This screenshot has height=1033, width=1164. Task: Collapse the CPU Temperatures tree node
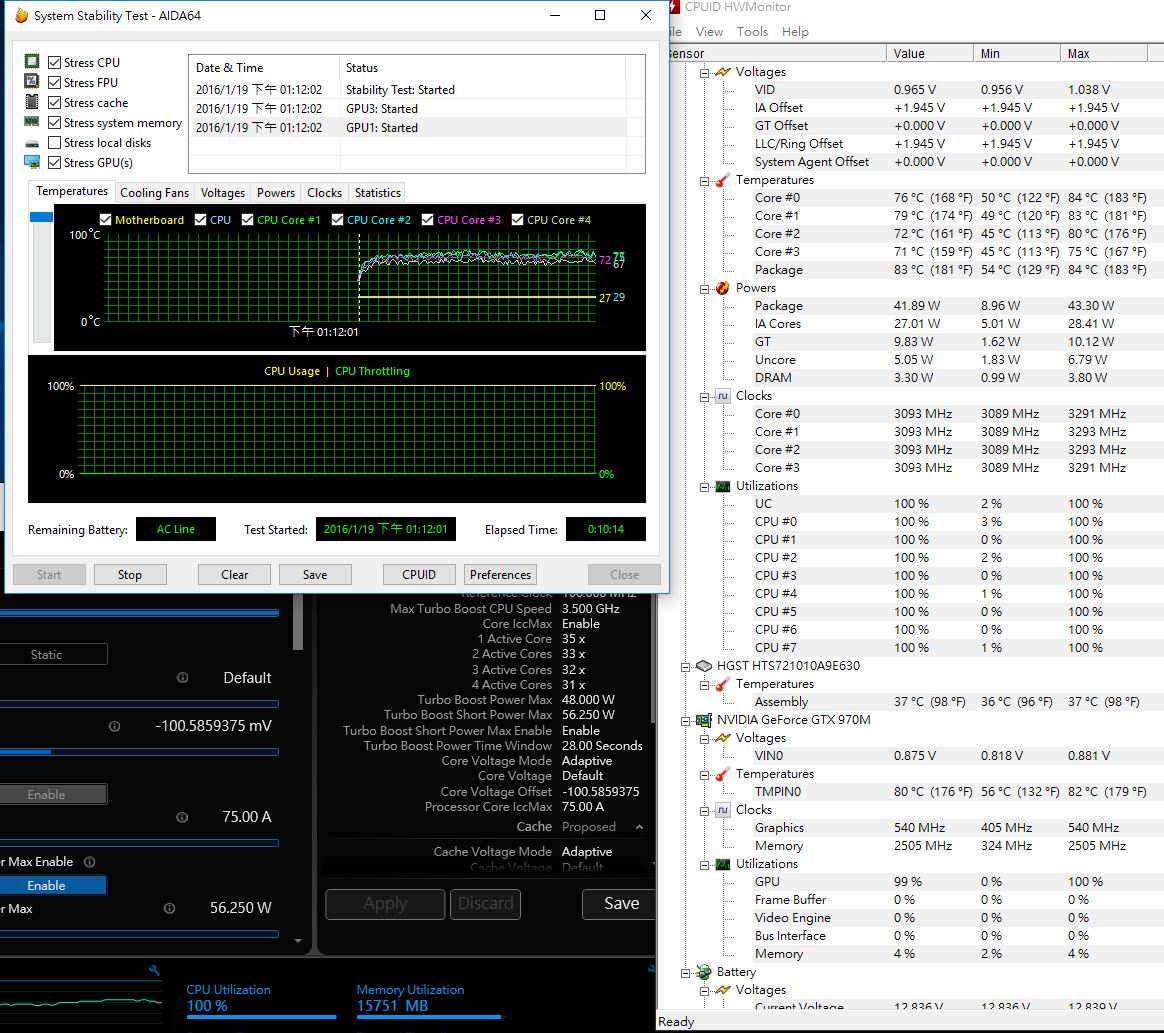pos(704,181)
